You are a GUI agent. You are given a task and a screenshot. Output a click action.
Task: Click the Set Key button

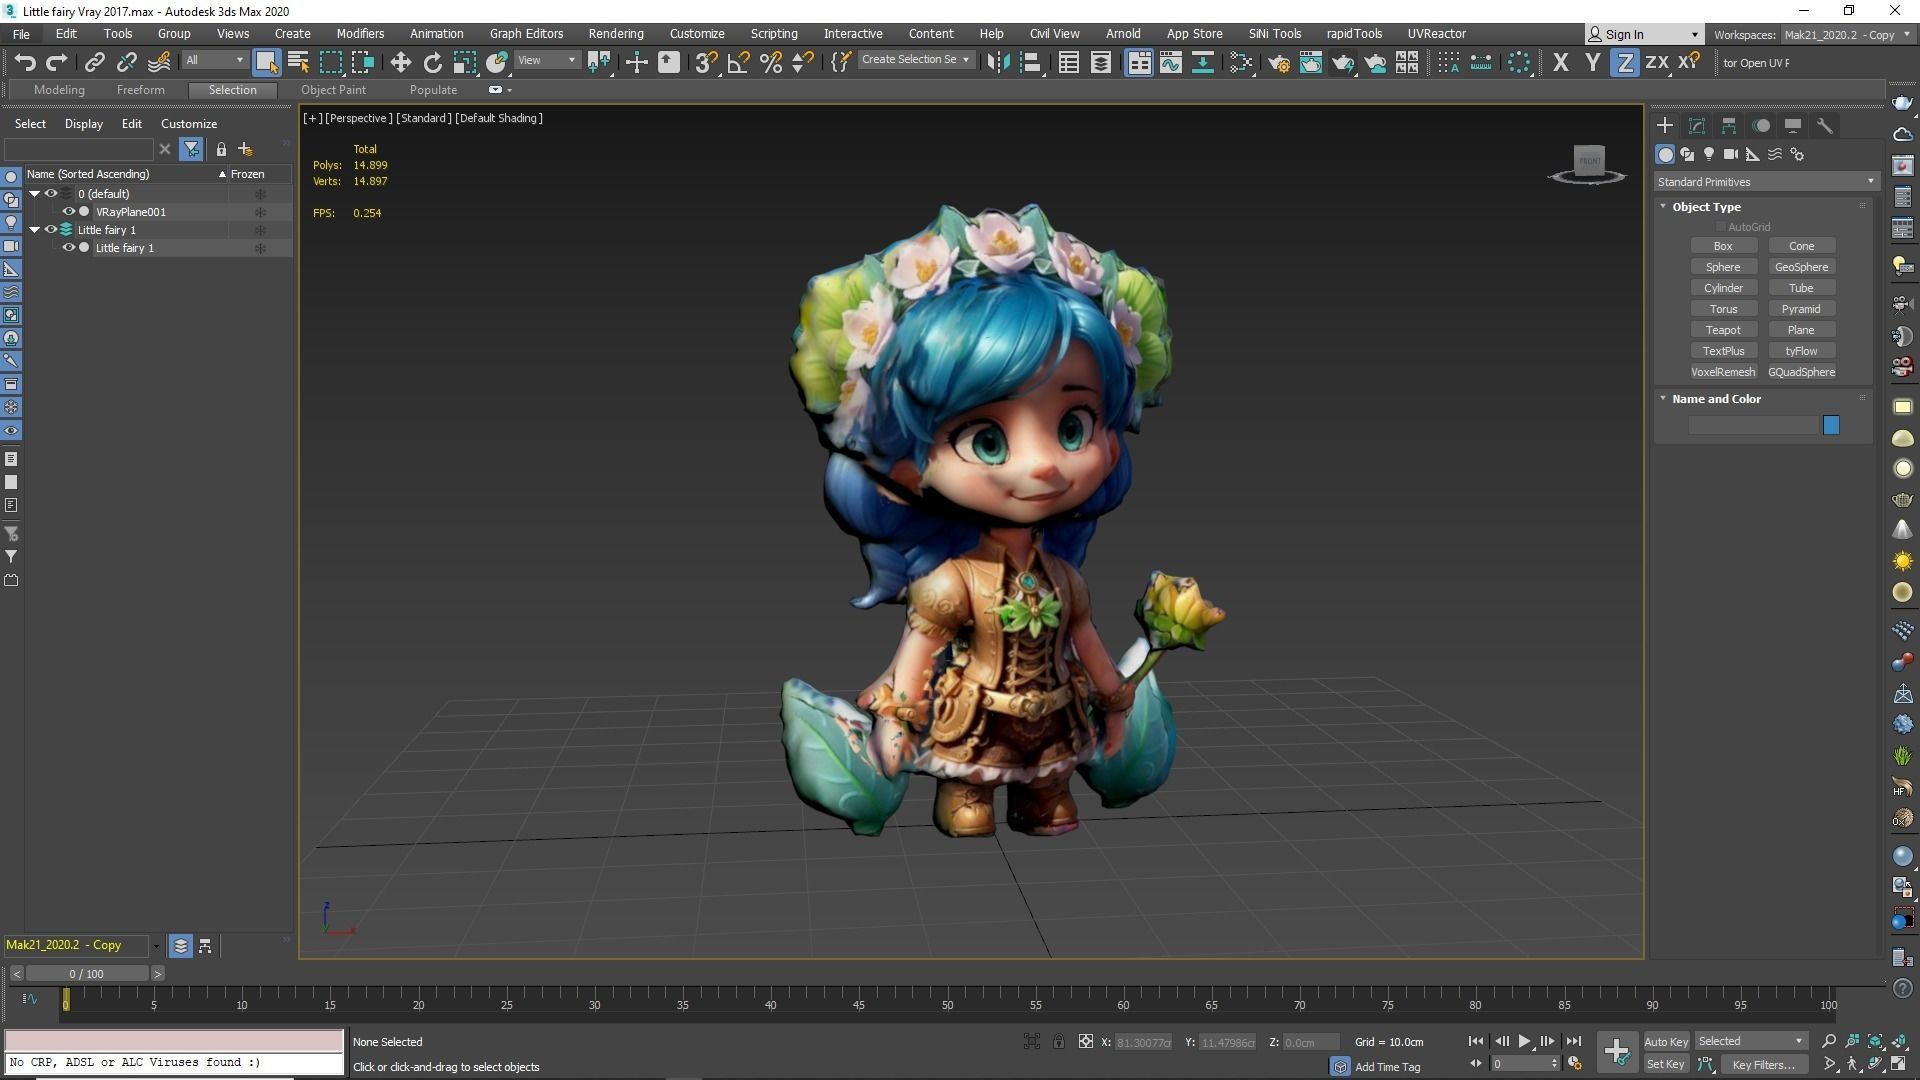(1666, 1064)
